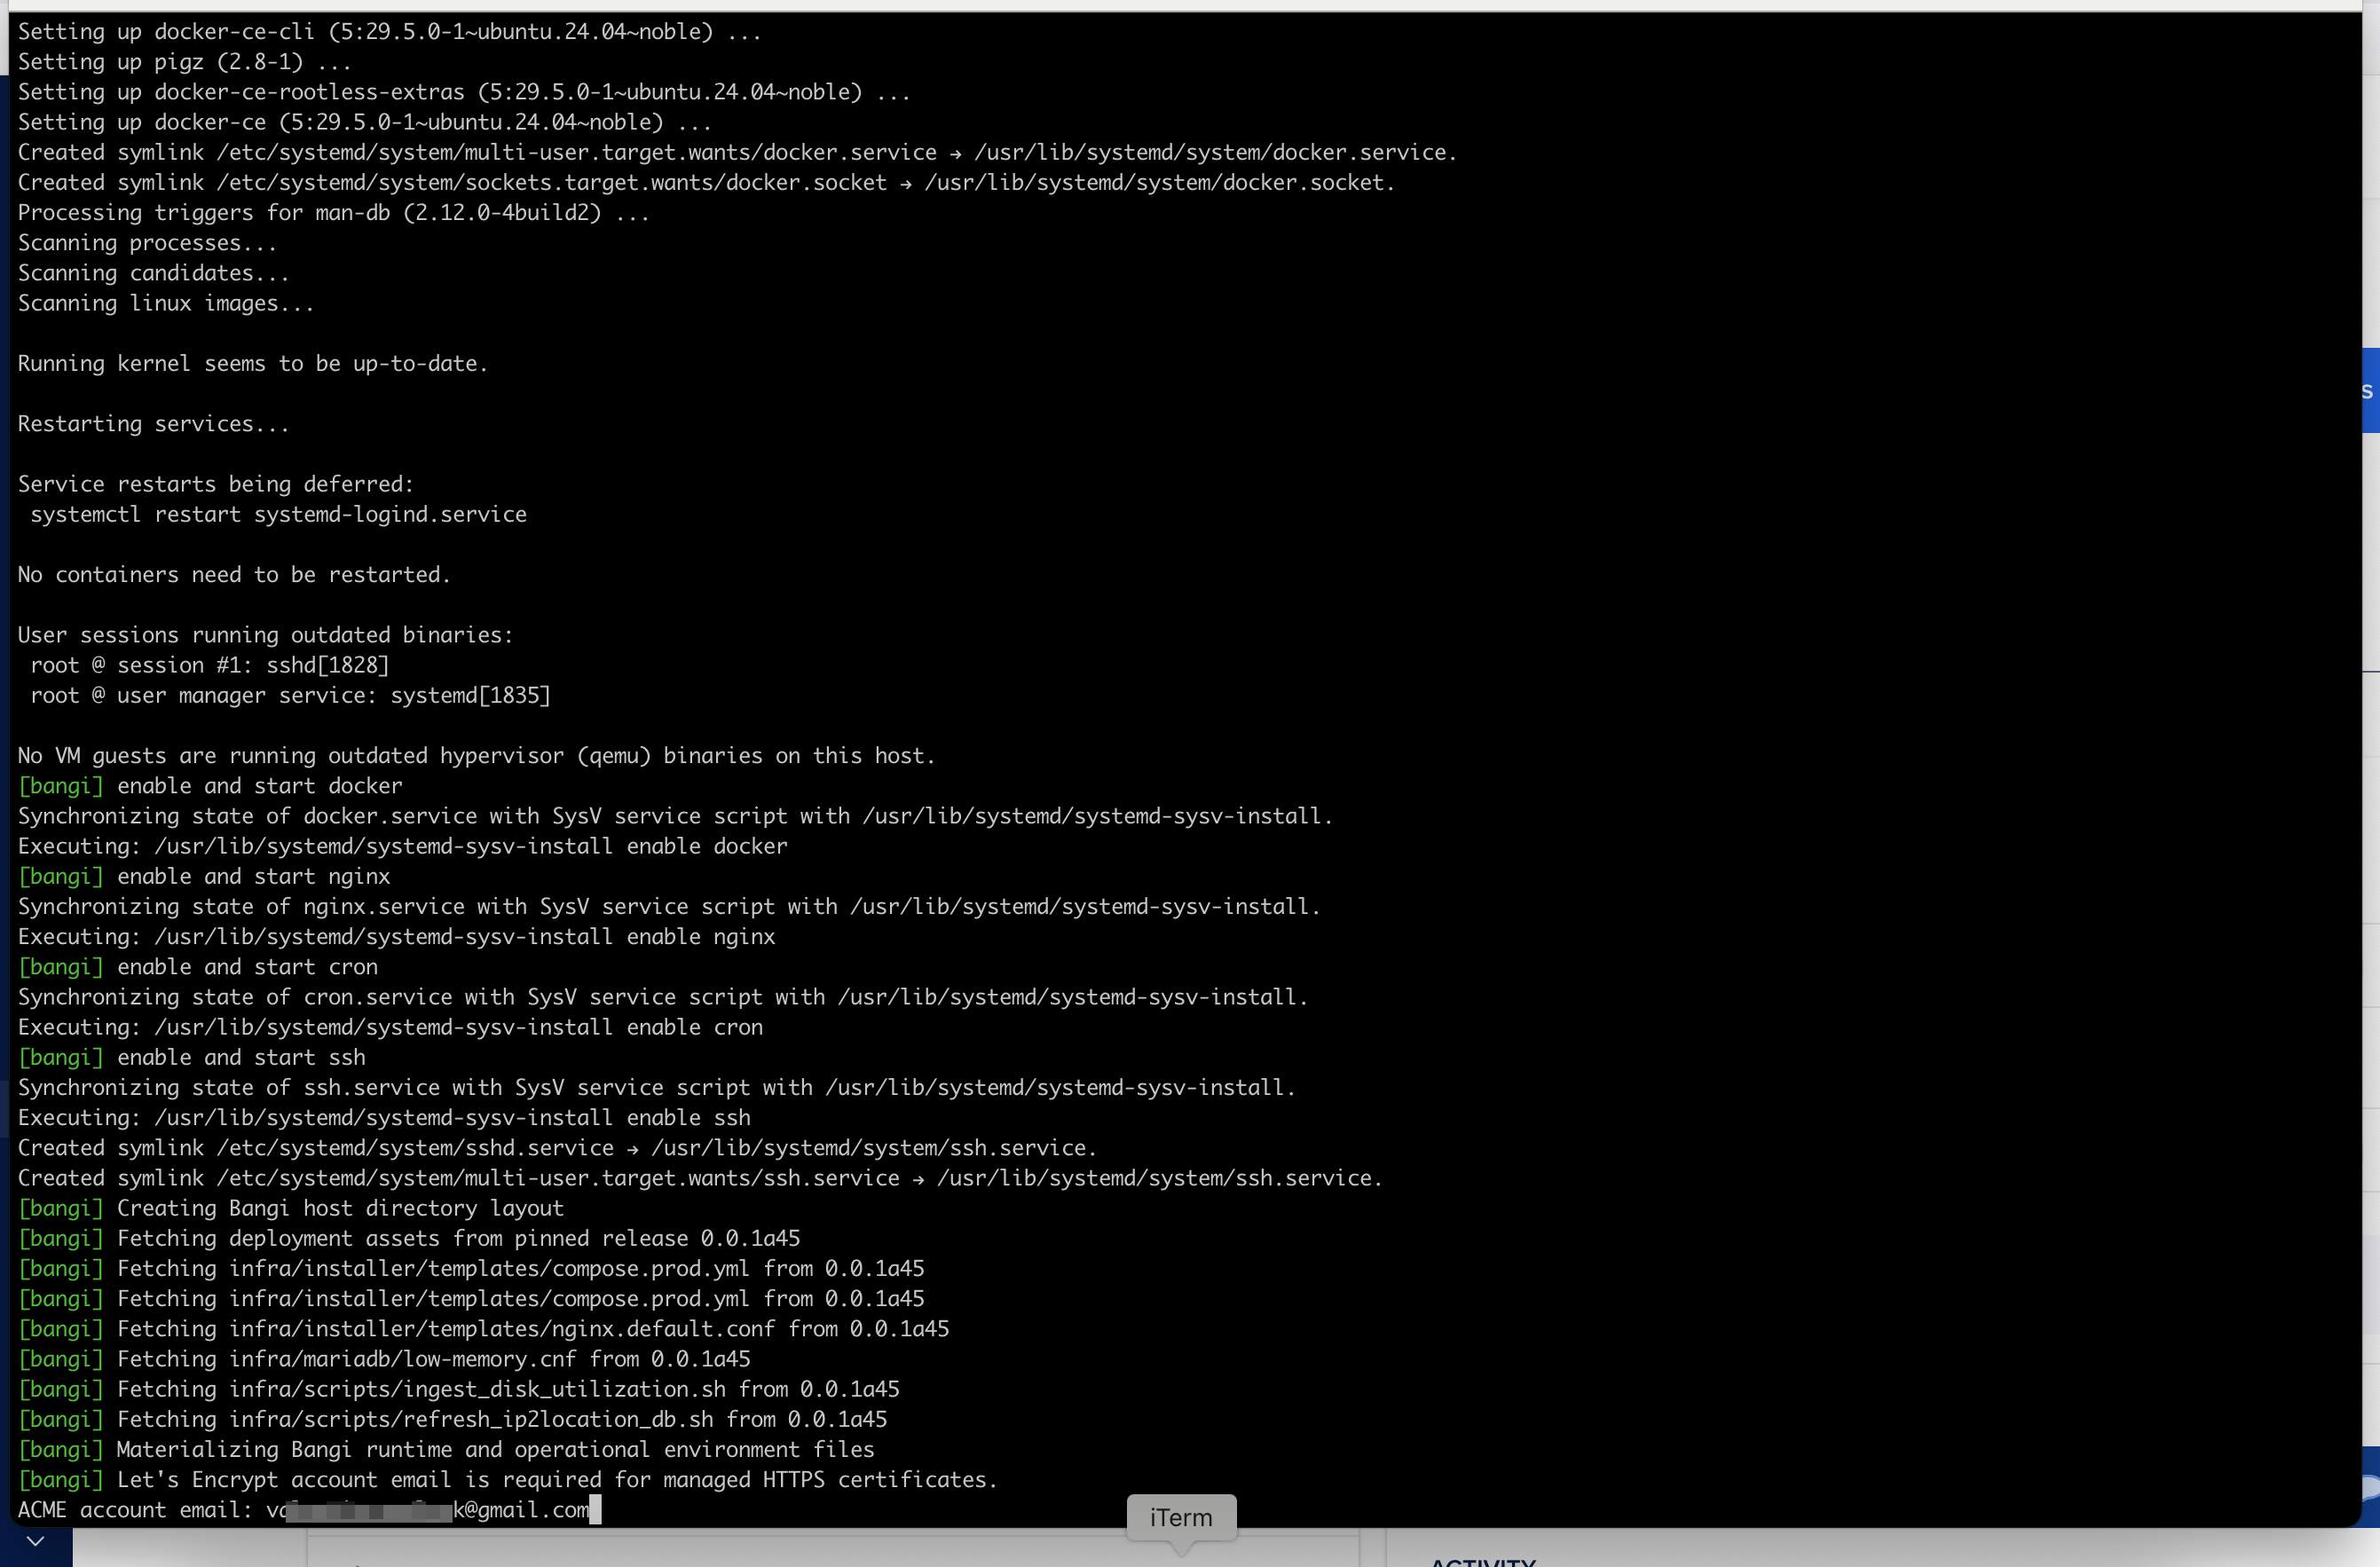Image resolution: width=2380 pixels, height=1567 pixels.
Task: Select the 'systemd[1835]' user manager line
Action: [x=290, y=695]
